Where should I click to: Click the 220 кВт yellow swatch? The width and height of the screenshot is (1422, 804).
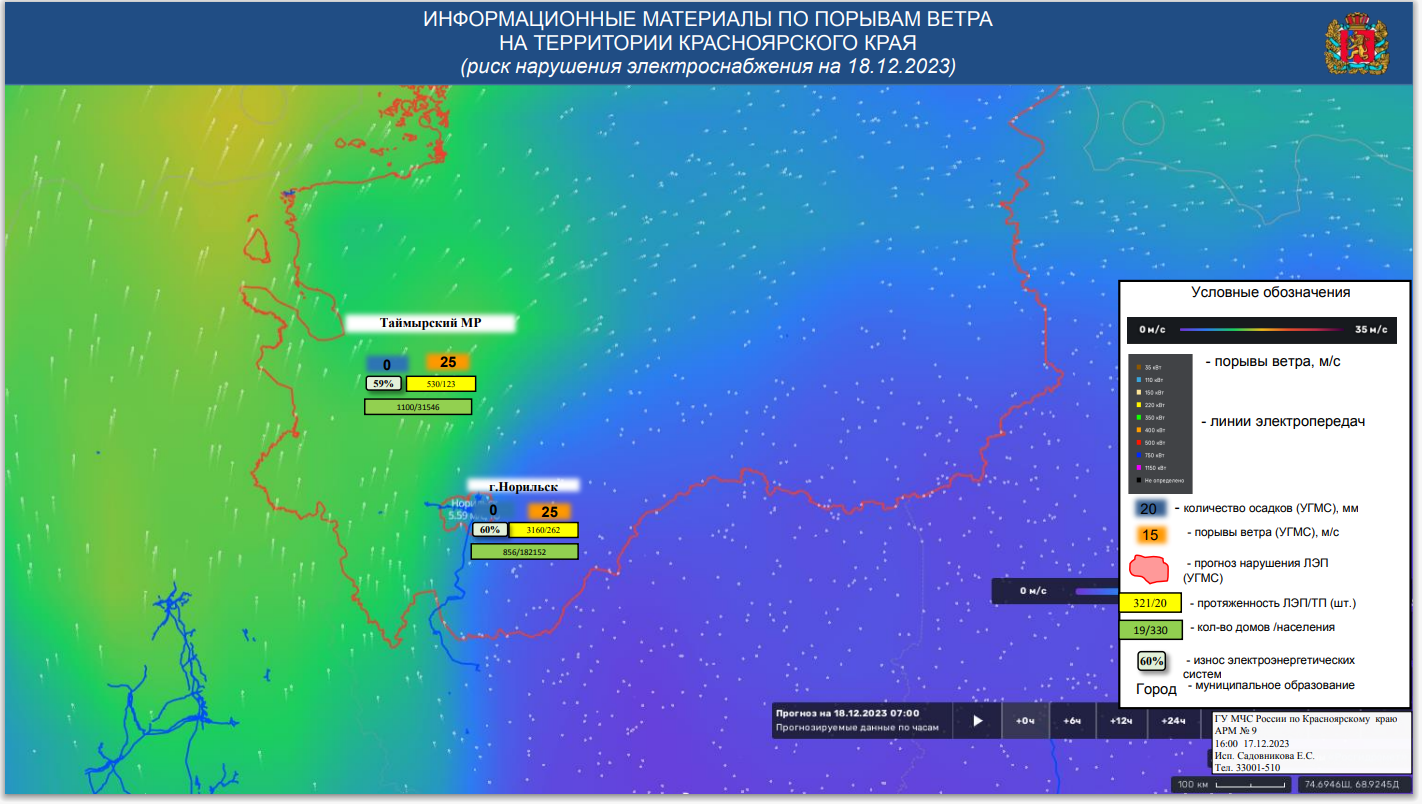1139,405
